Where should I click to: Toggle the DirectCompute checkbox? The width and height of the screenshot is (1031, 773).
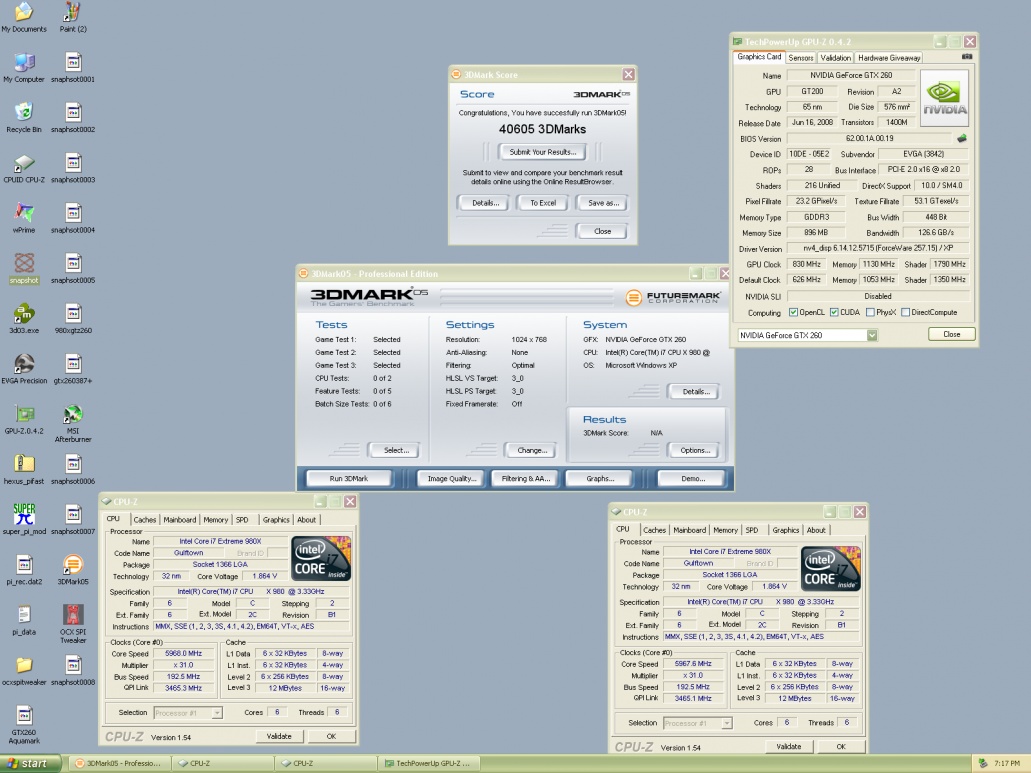click(906, 312)
